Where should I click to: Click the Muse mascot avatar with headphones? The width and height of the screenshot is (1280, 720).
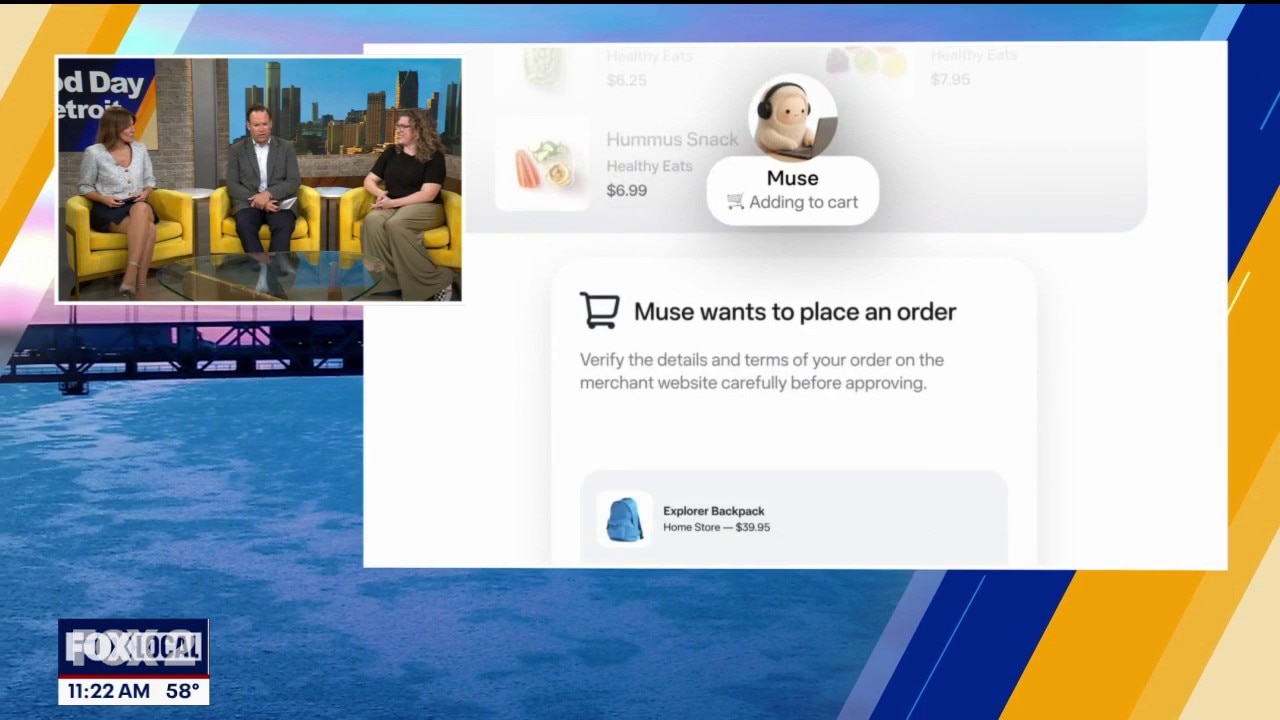point(793,118)
